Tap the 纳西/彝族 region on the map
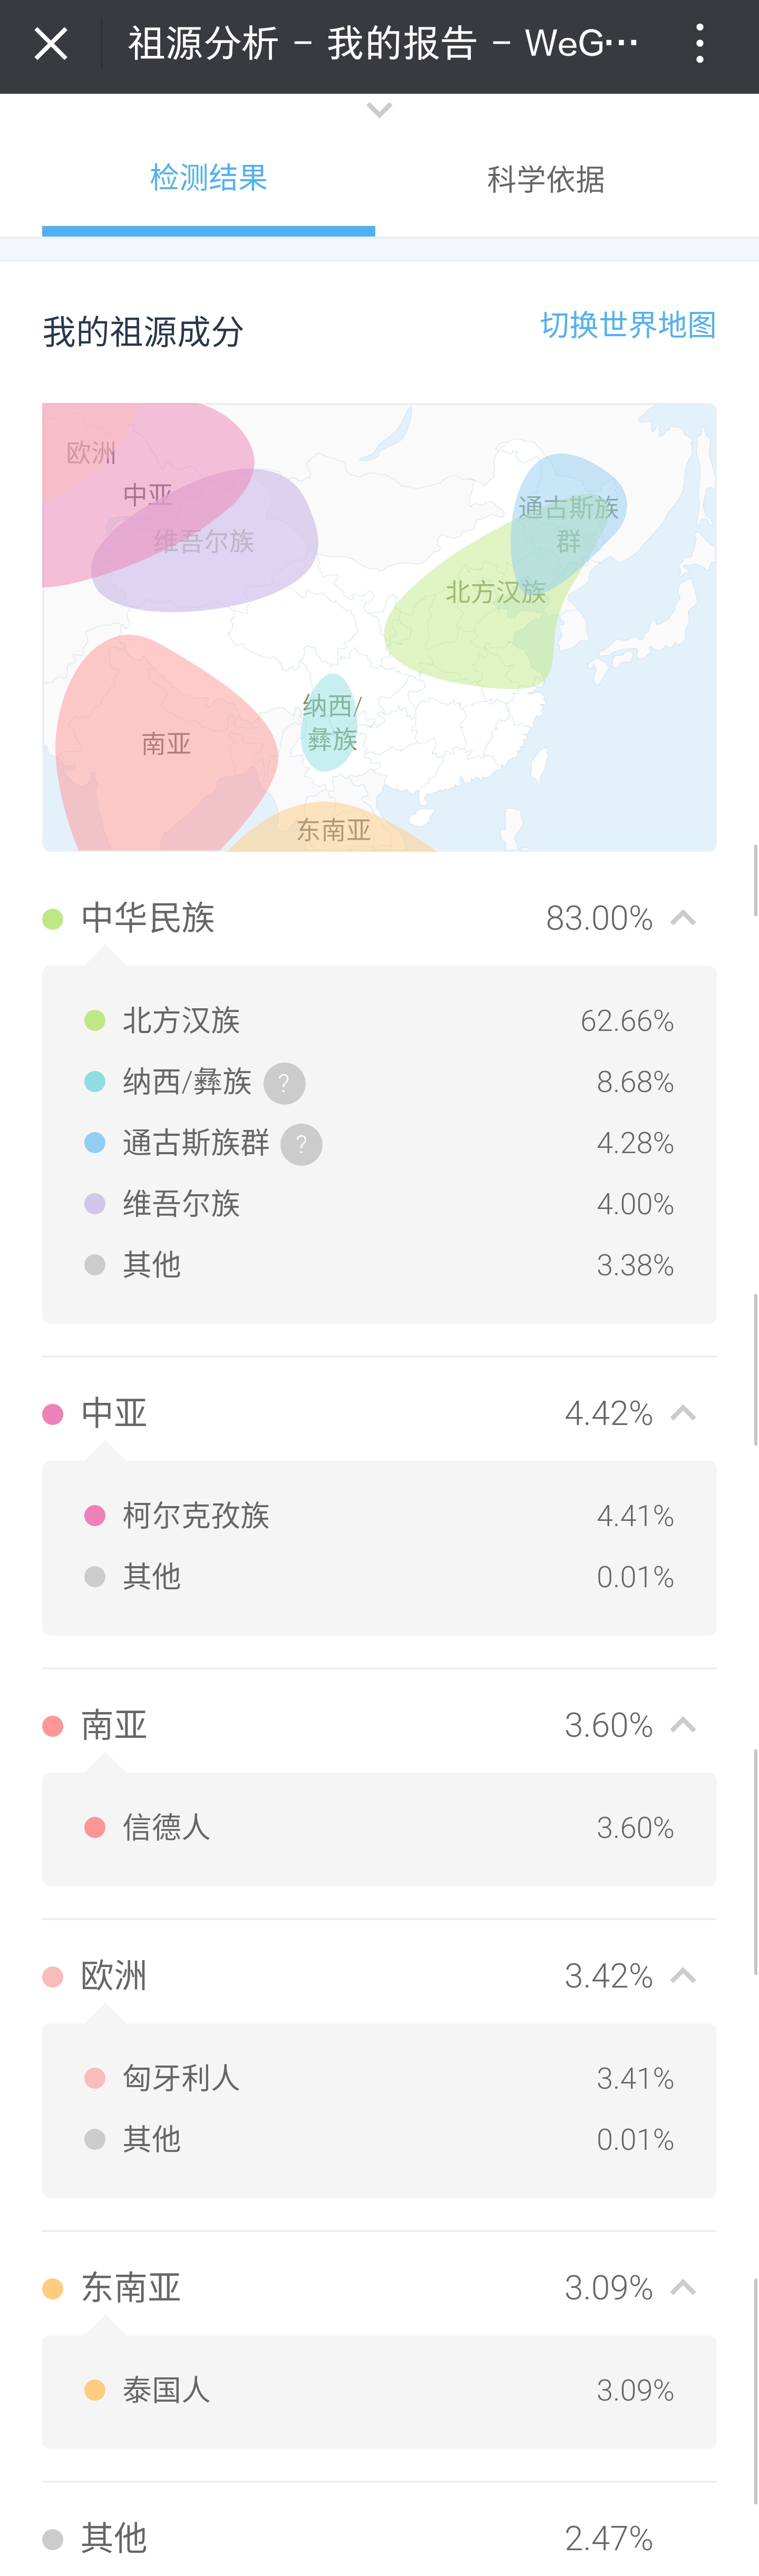This screenshot has width=759, height=2576. [x=330, y=723]
